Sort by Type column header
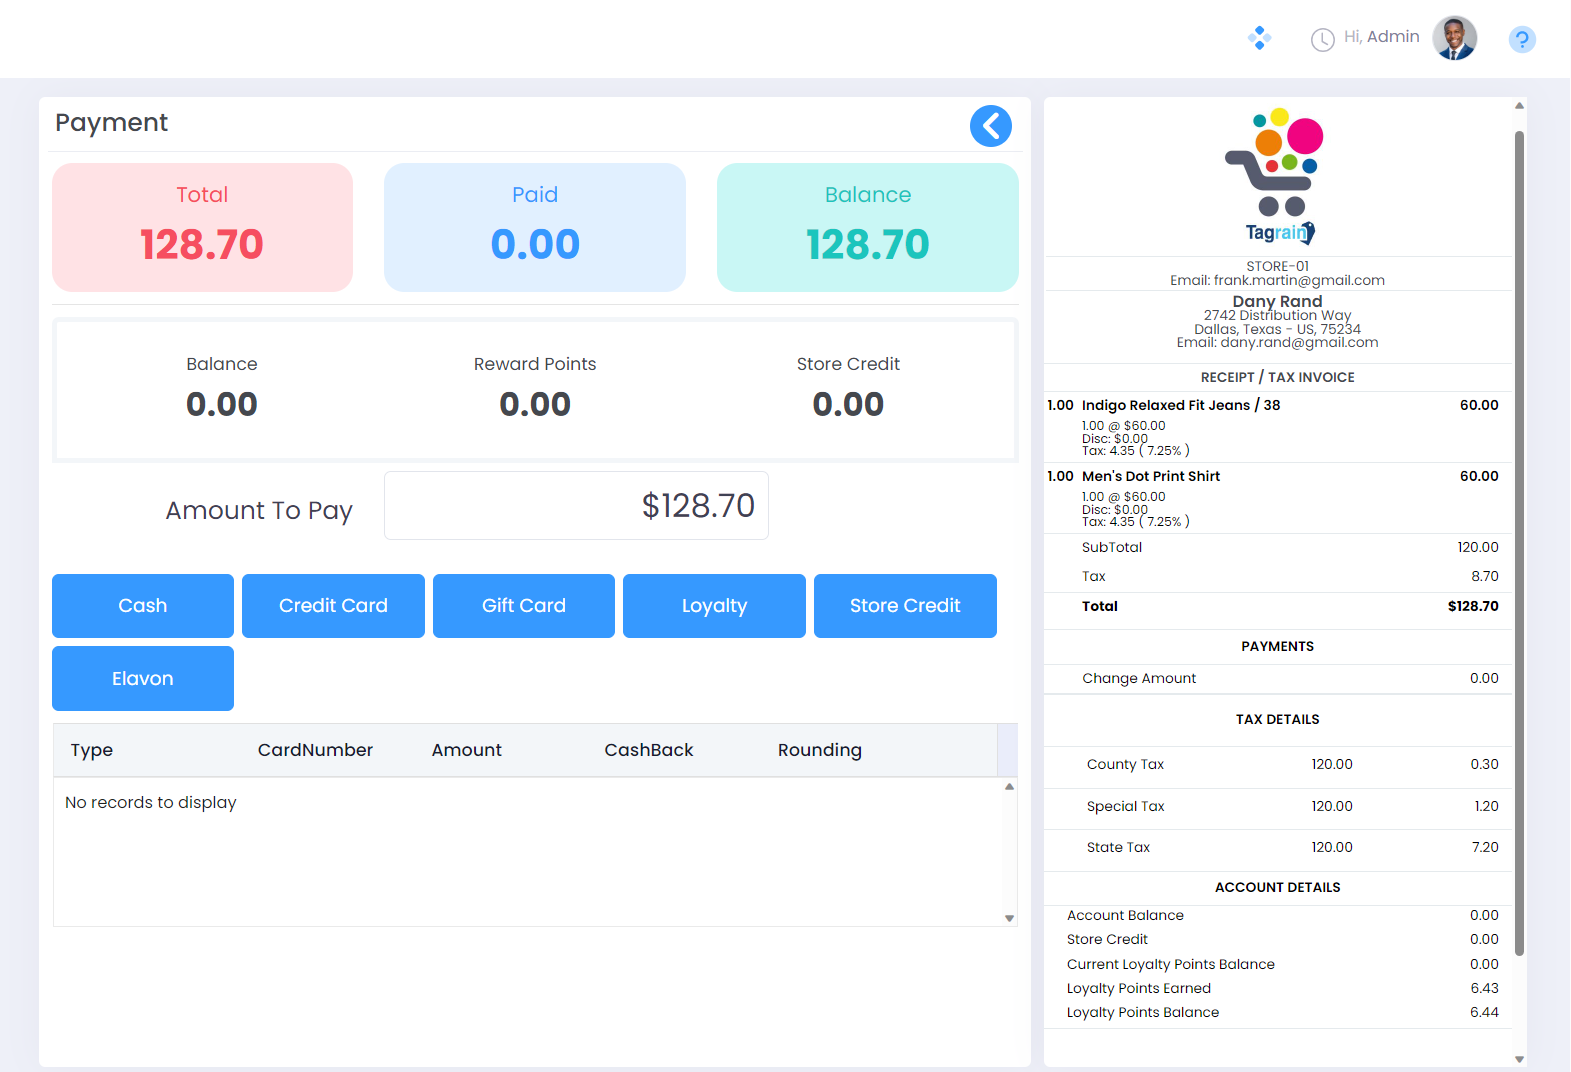This screenshot has height=1072, width=1571. pos(92,750)
